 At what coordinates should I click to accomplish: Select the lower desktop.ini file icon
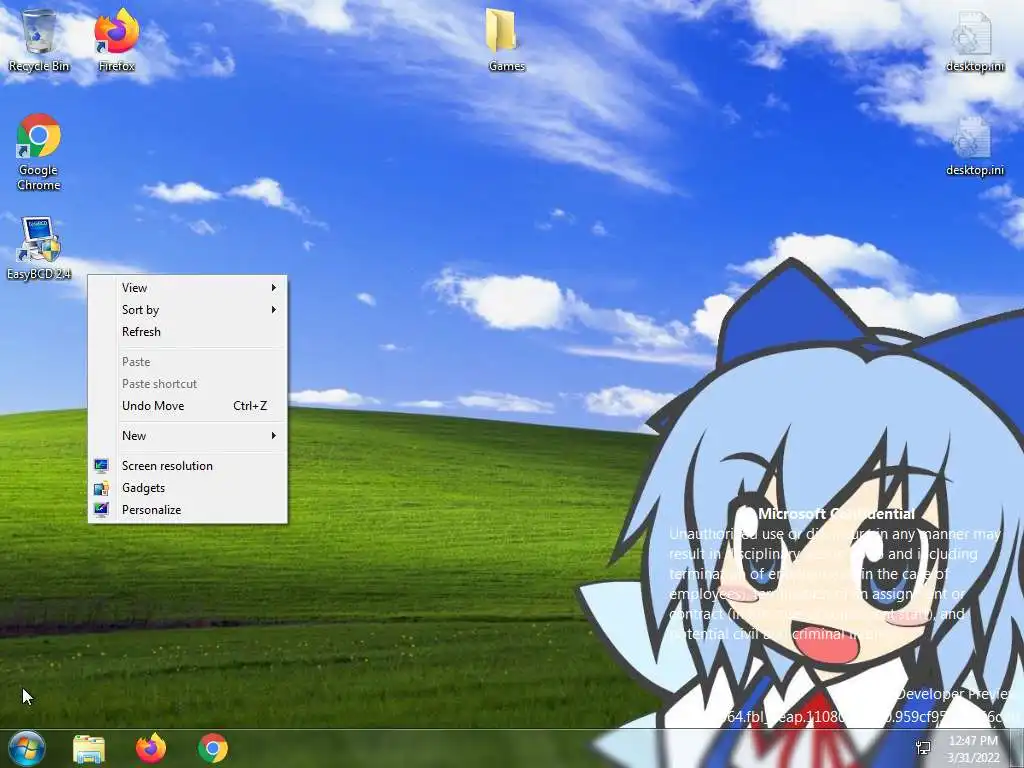tap(974, 146)
